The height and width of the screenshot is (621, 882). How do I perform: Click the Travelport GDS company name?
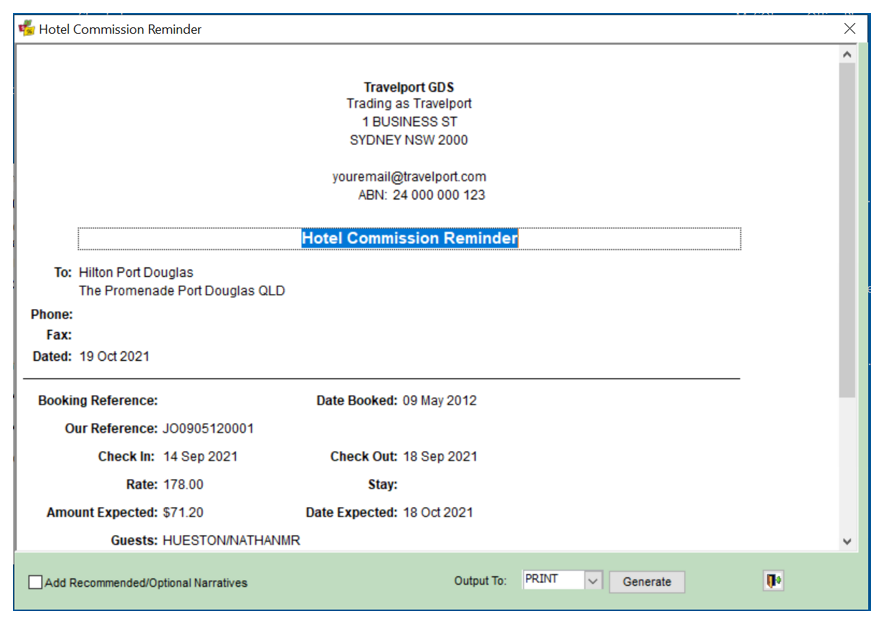[409, 88]
